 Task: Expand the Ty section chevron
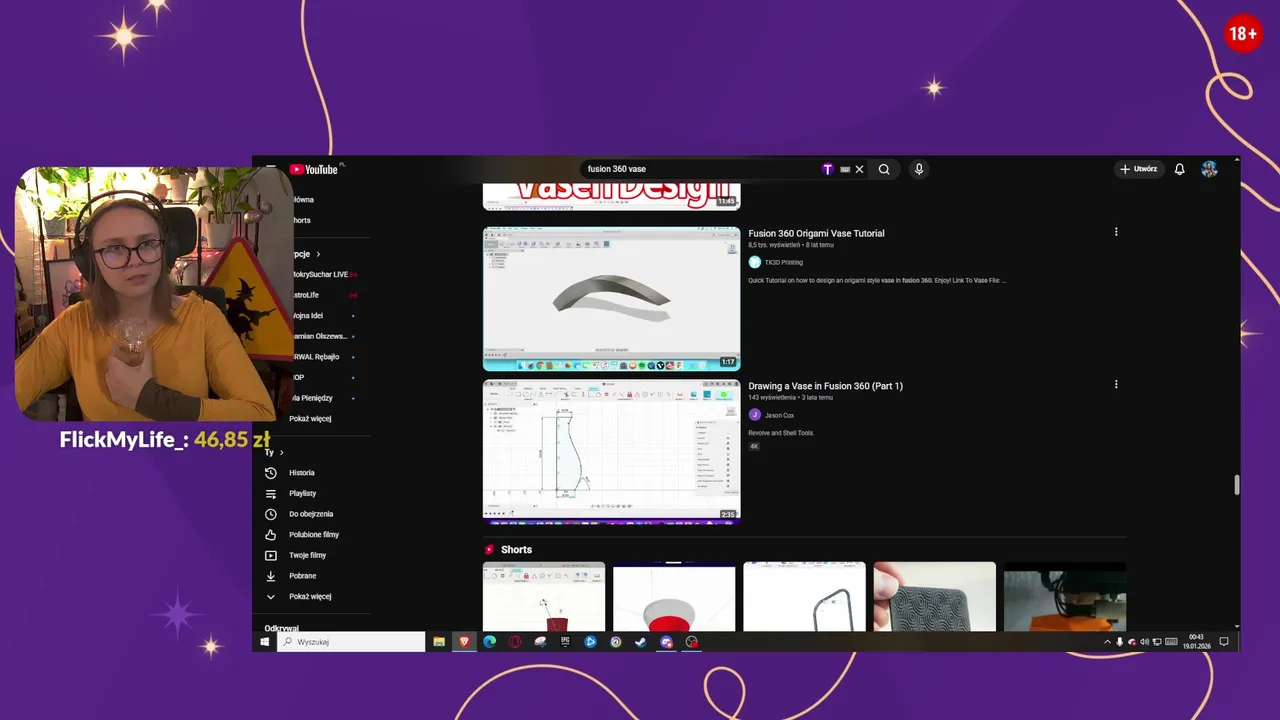[281, 453]
